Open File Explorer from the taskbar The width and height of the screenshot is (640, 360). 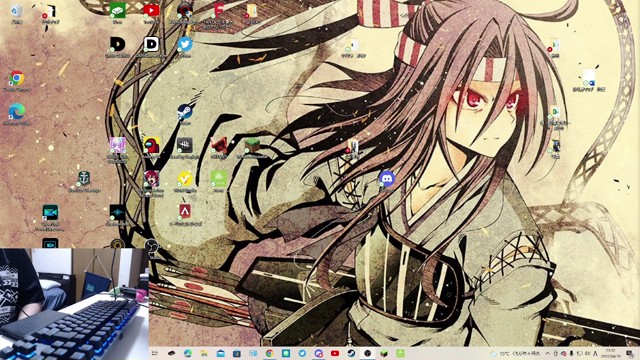coord(204,353)
